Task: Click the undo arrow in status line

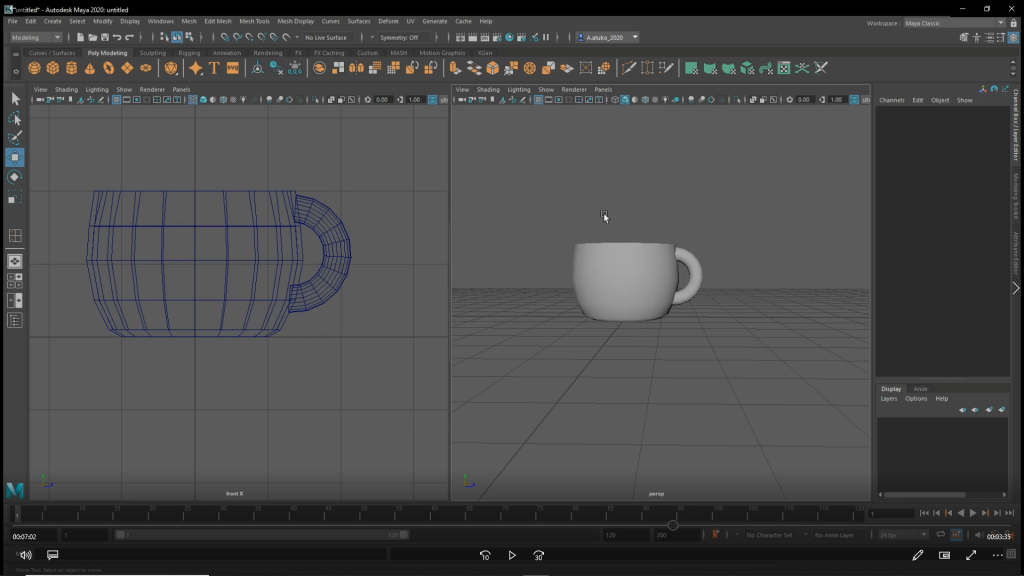Action: [x=117, y=37]
